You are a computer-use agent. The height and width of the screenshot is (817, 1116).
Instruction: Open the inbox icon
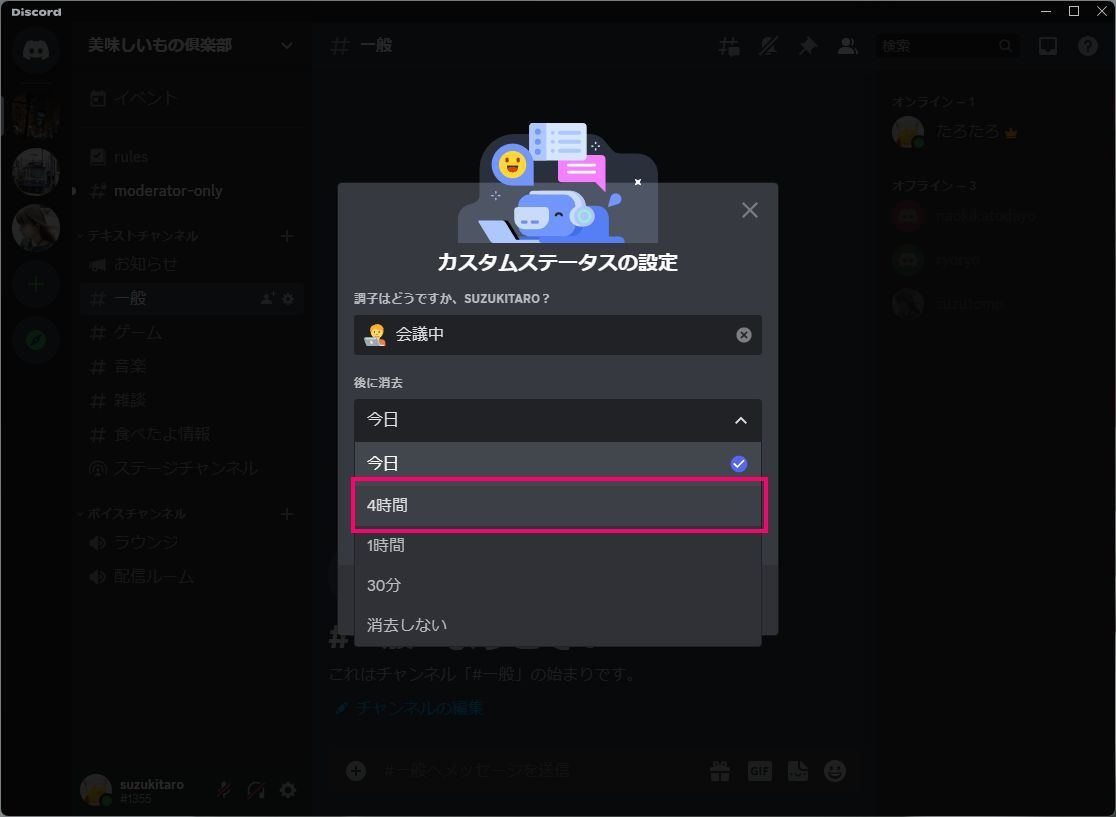(x=1047, y=46)
